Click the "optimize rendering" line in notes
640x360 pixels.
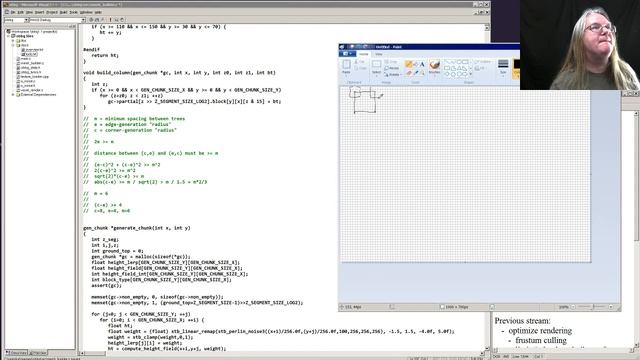tap(540, 331)
